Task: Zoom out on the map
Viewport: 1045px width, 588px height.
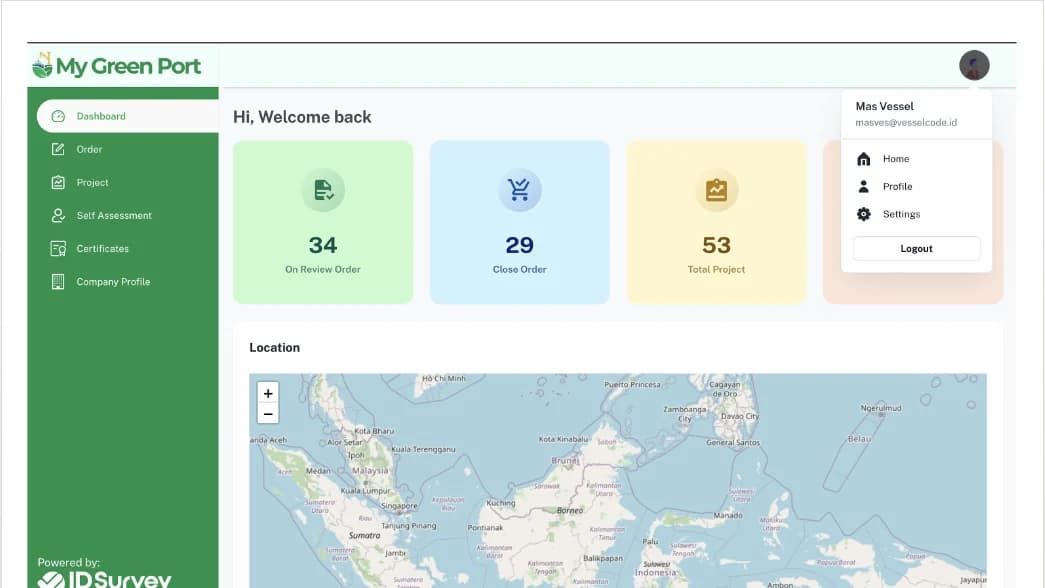Action: [x=268, y=414]
